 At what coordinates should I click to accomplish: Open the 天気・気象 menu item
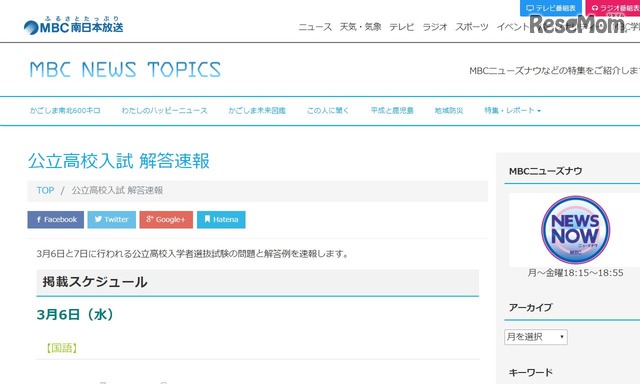click(x=360, y=27)
